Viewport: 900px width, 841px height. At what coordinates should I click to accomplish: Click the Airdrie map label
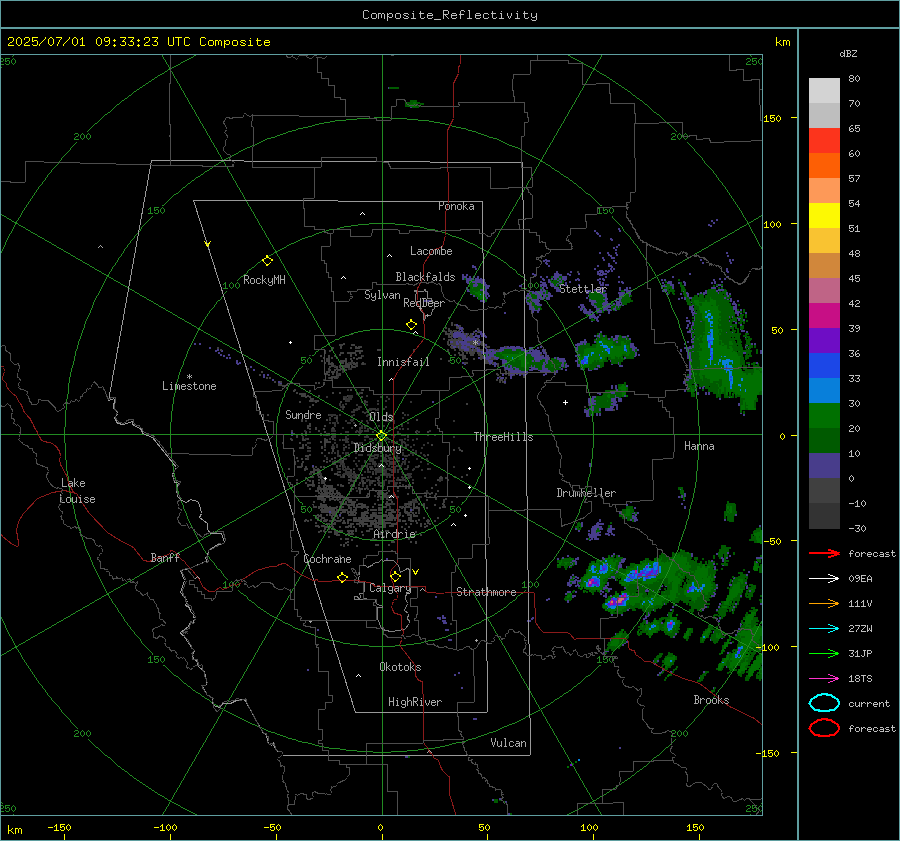pos(394,534)
